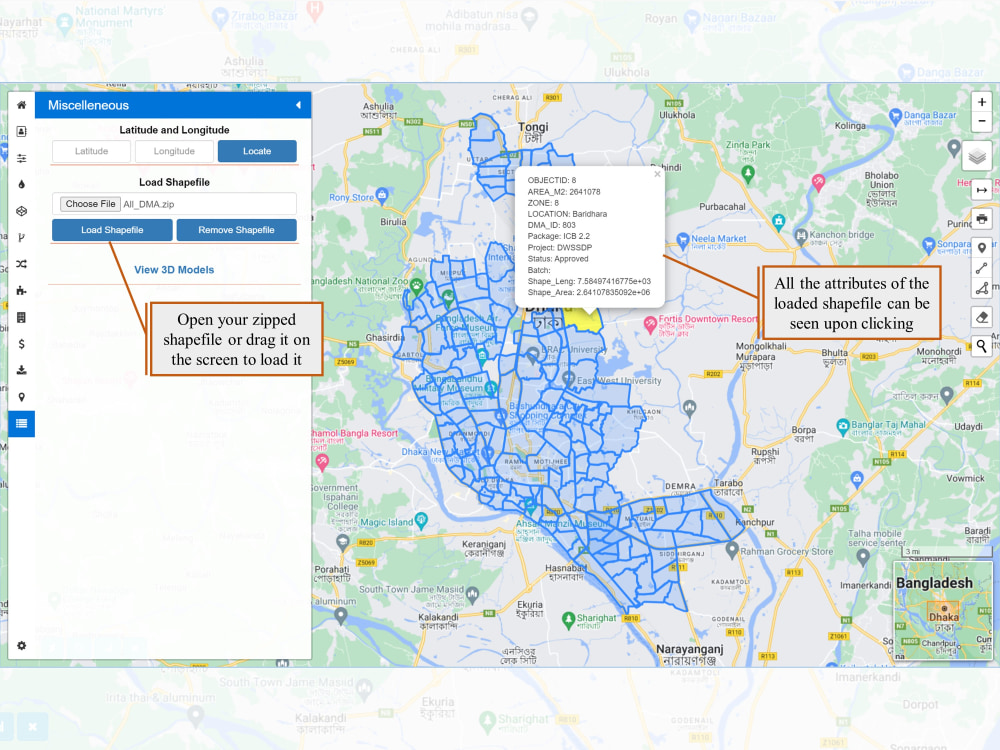Open the dollar sign sidebar icon

[x=21, y=344]
